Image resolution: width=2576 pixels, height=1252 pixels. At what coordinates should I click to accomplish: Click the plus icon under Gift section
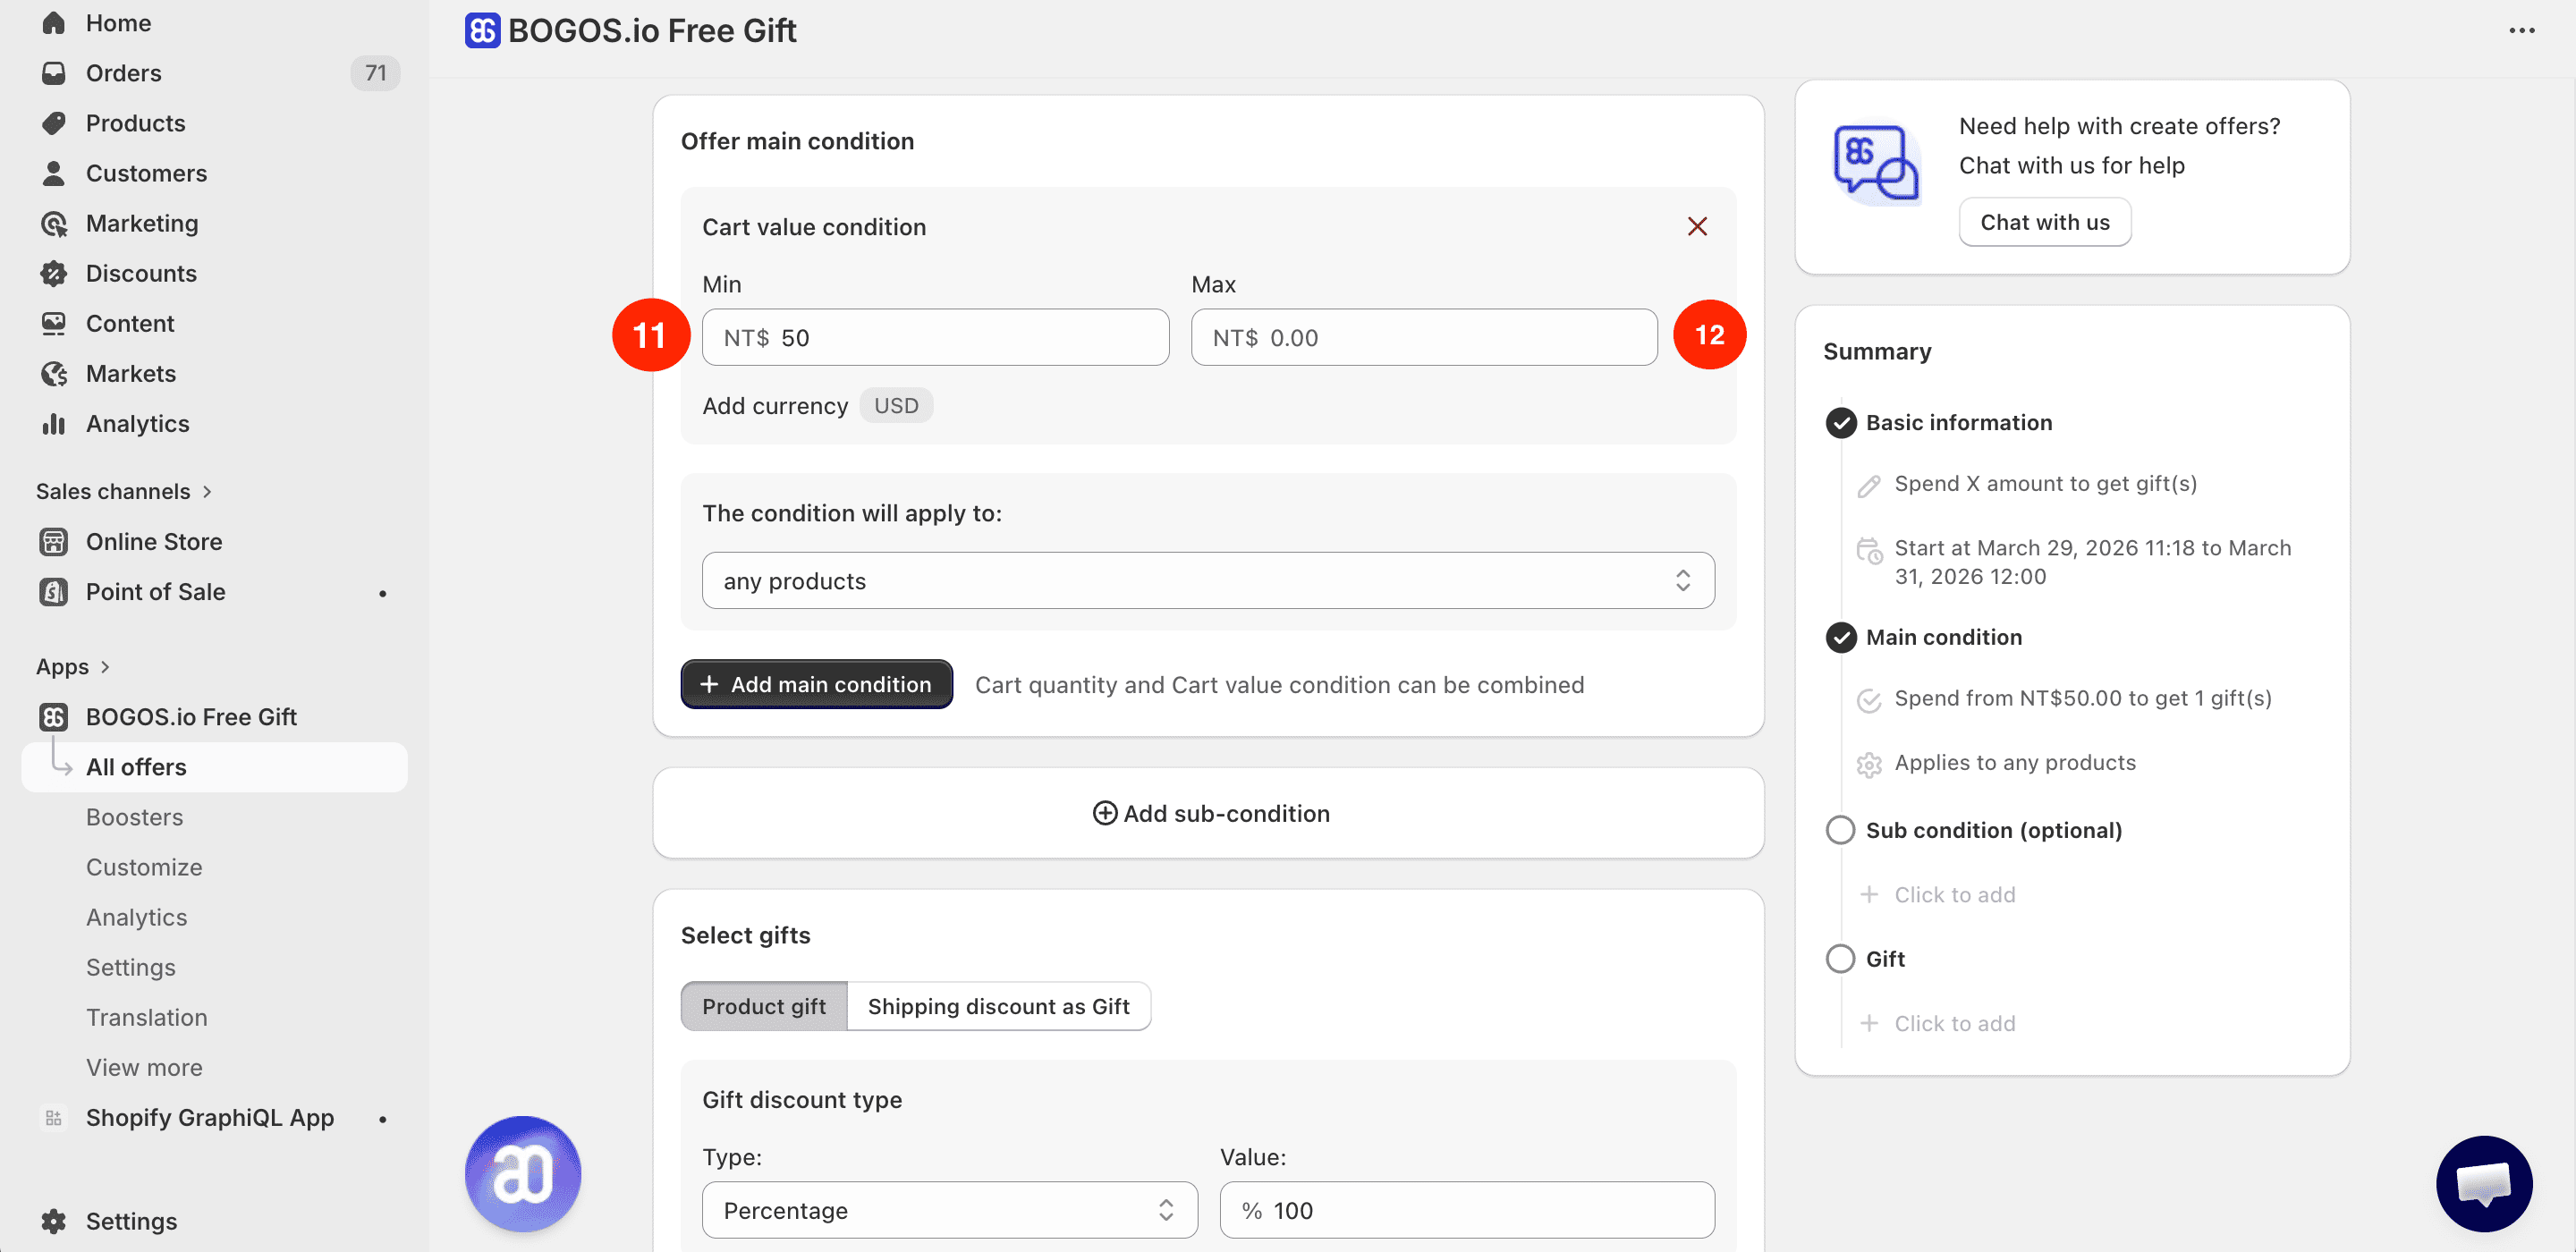(1868, 1023)
